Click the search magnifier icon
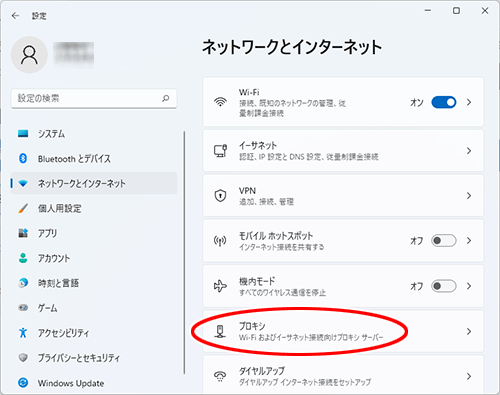Viewport: 500px width, 395px height. (x=166, y=98)
